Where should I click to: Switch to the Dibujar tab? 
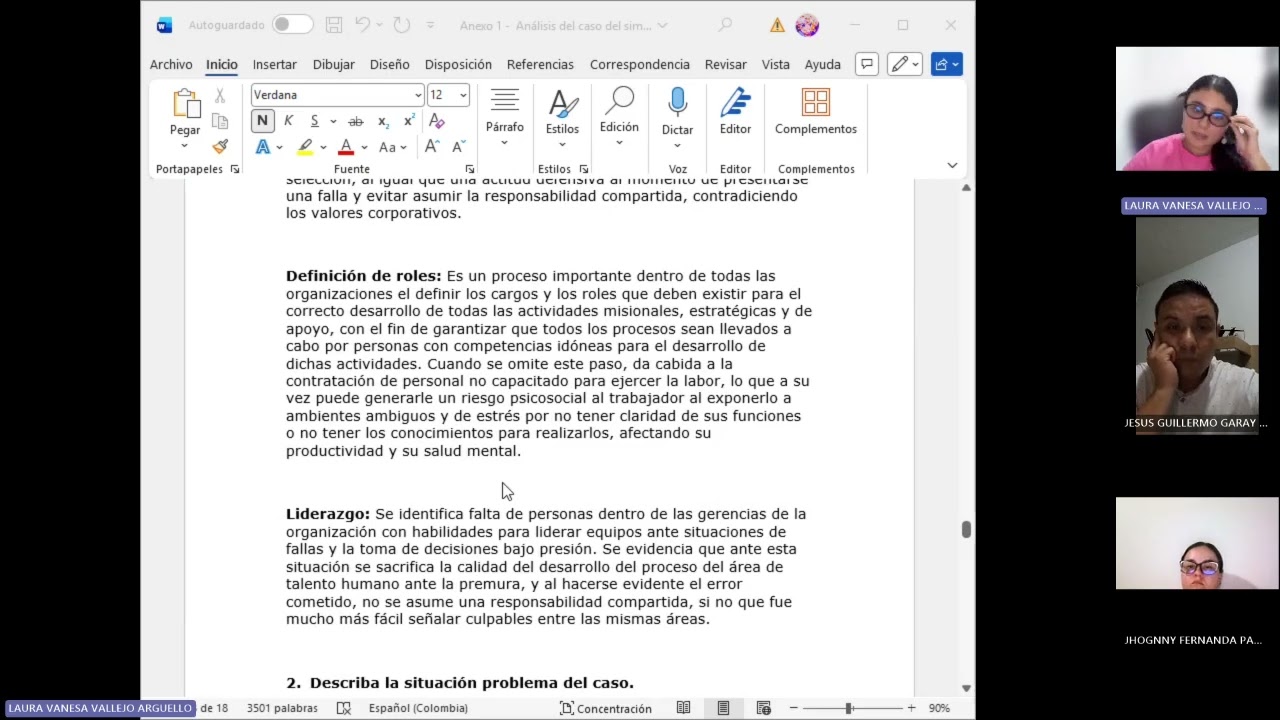(x=333, y=64)
